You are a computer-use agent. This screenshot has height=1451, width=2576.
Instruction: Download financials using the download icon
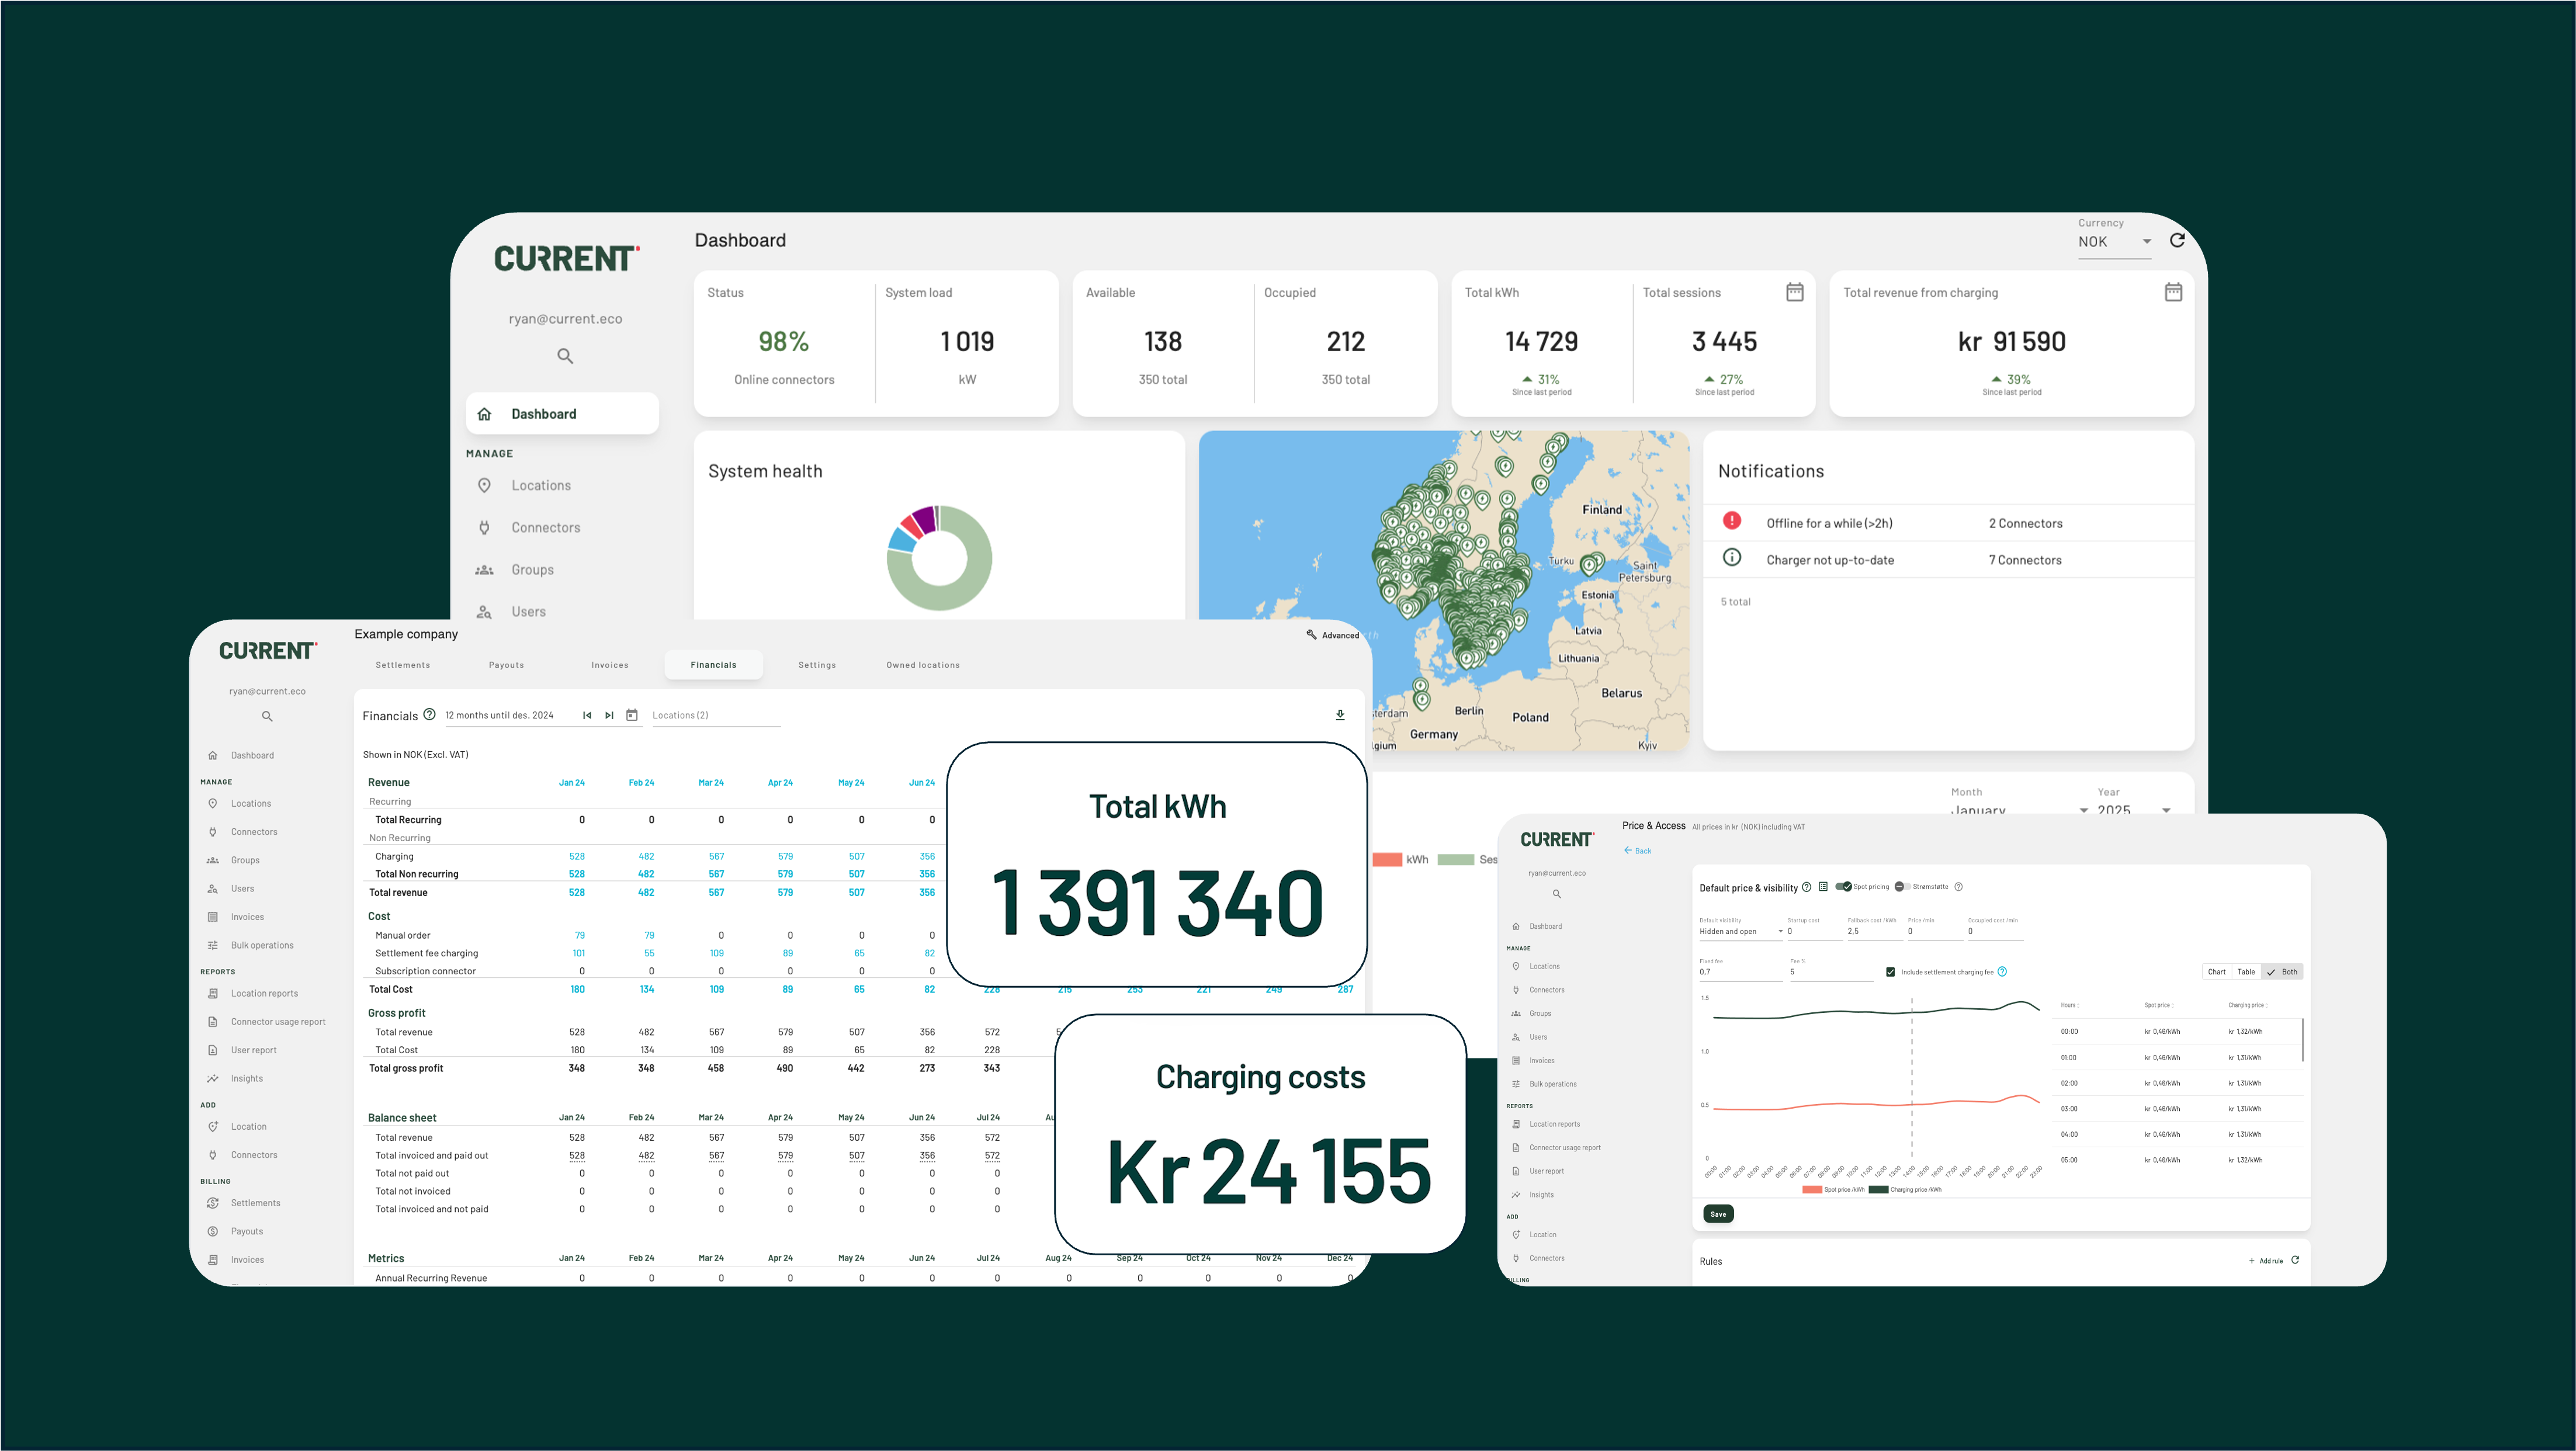tap(1340, 715)
